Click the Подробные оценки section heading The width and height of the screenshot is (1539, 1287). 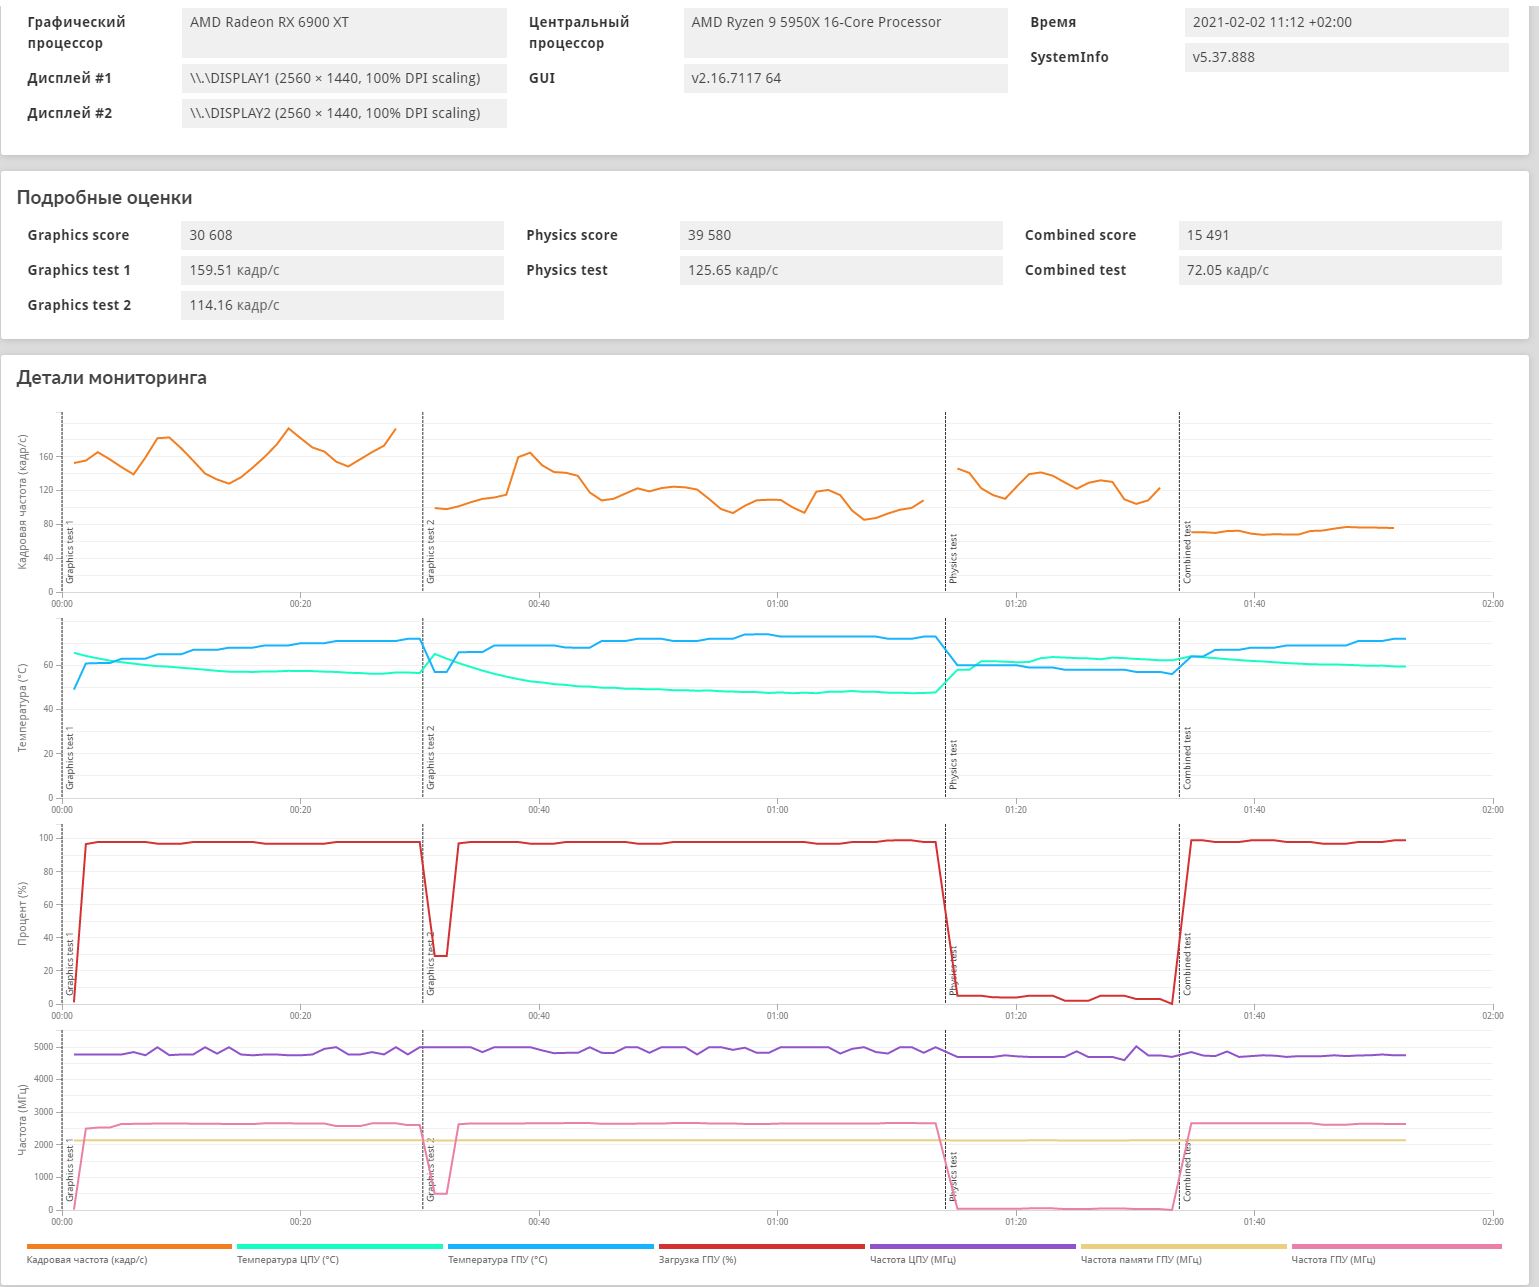[x=105, y=198]
